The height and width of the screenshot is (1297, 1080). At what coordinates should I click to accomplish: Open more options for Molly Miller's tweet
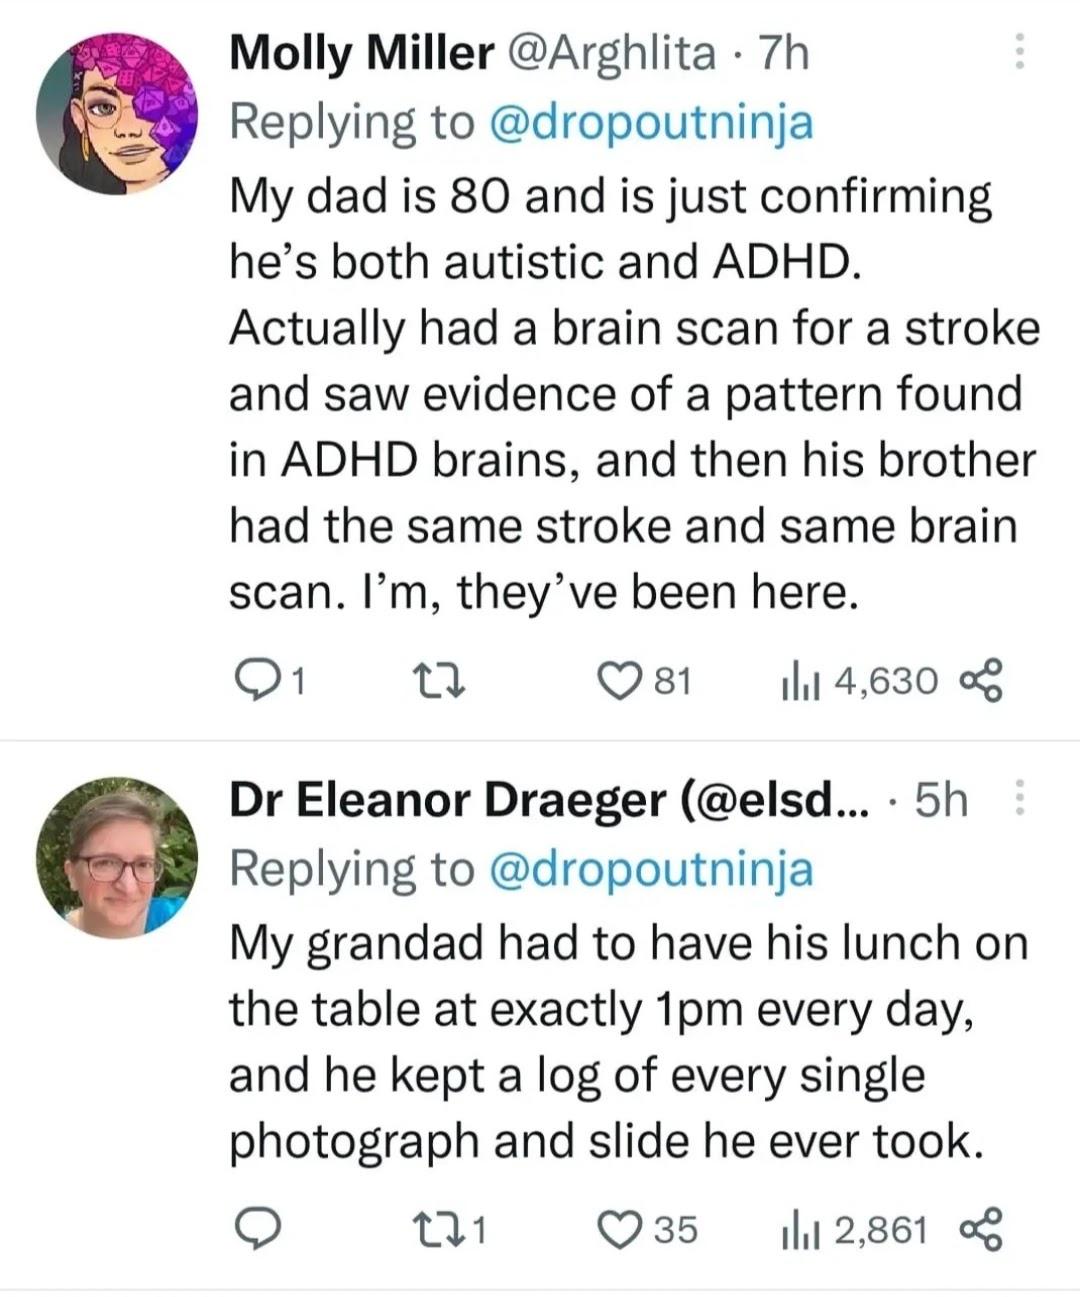coord(1019,50)
